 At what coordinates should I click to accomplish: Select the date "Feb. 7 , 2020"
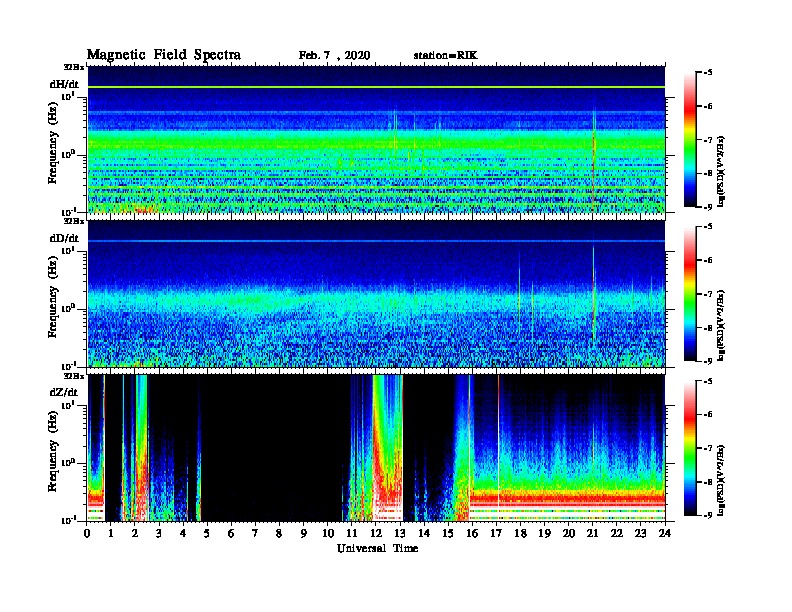(x=334, y=56)
